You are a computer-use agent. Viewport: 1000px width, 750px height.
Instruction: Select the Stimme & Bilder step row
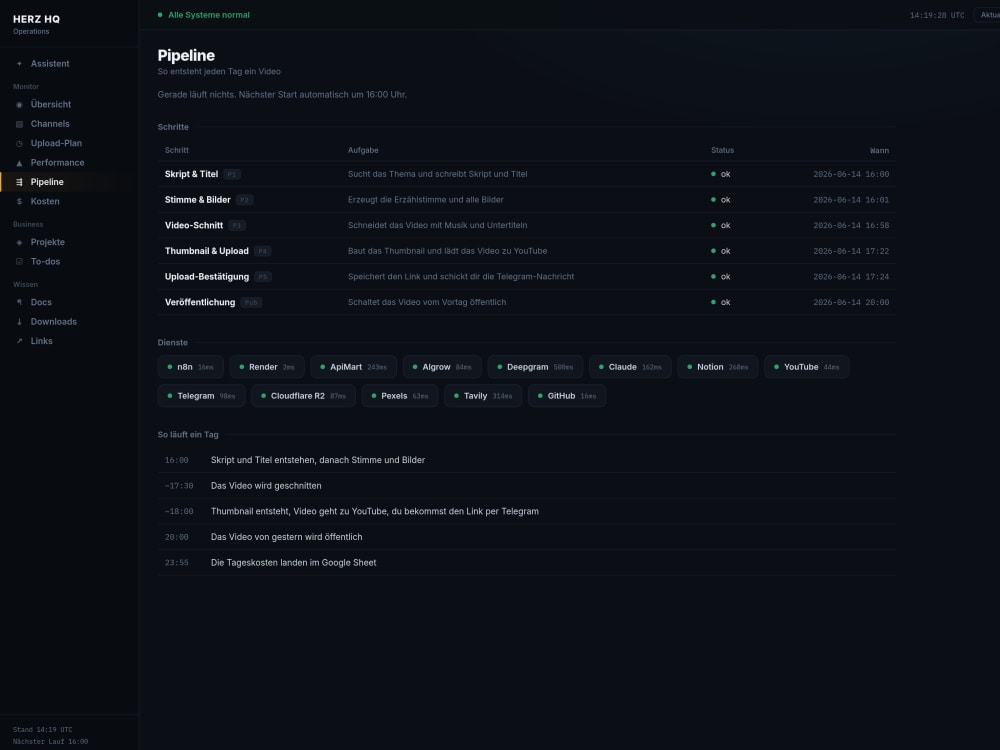pyautogui.click(x=526, y=200)
